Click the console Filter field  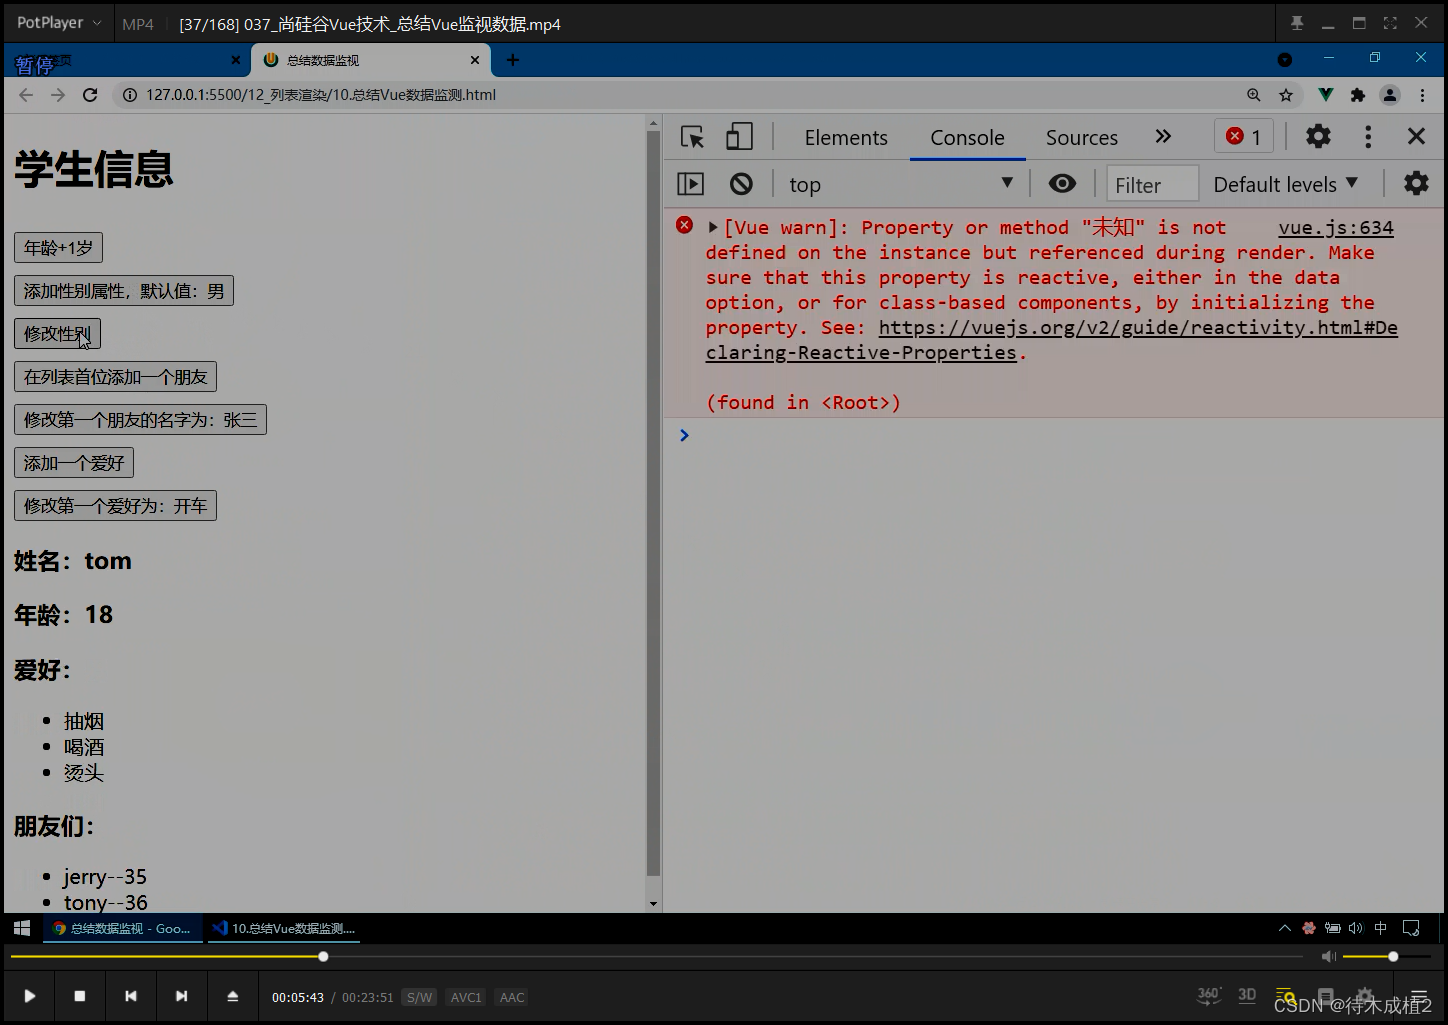click(1152, 185)
